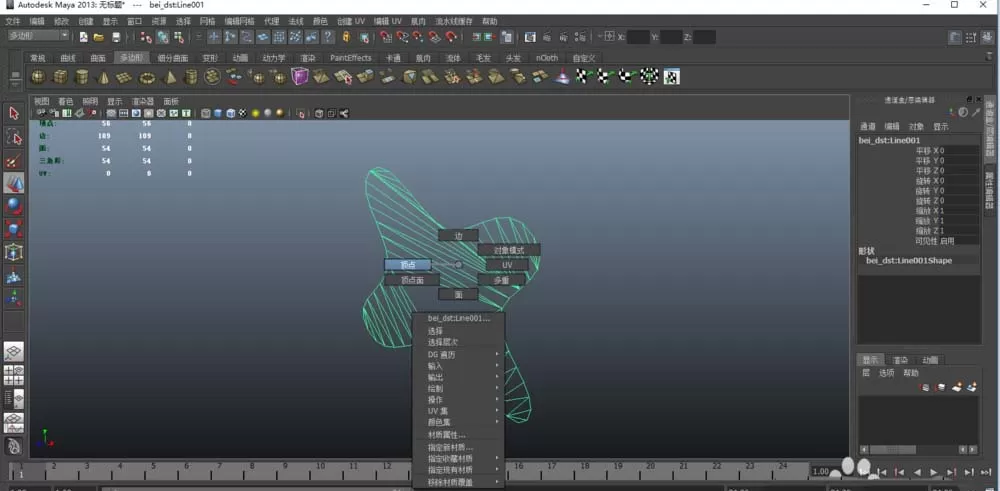Click the purple cube shelf icon
The height and width of the screenshot is (491, 1000).
click(299, 77)
